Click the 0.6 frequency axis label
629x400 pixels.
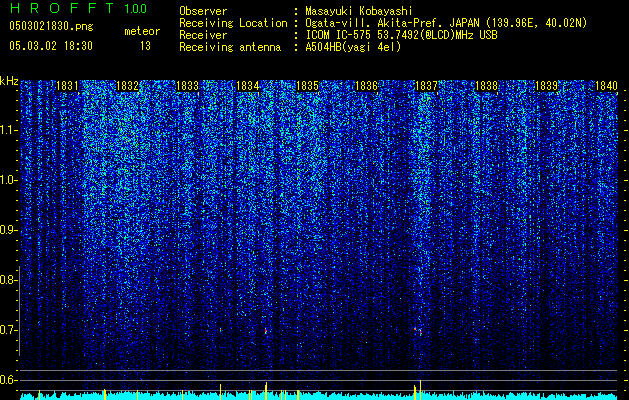click(x=8, y=380)
